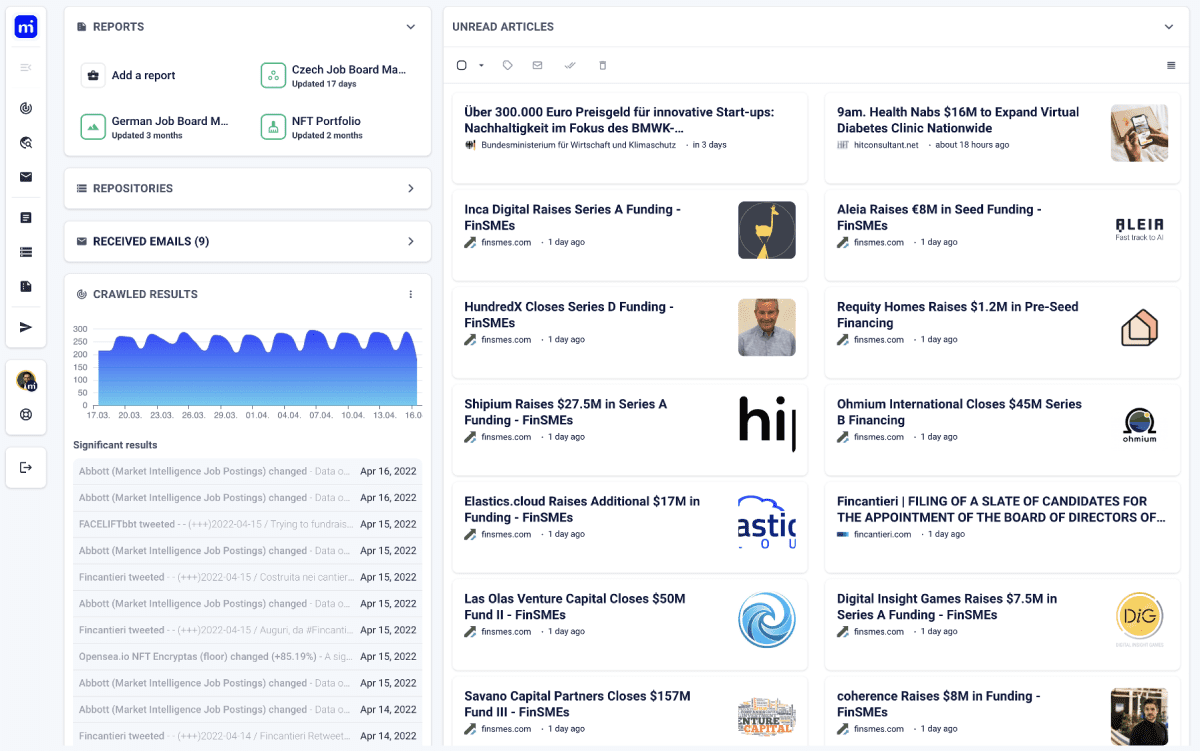Viewport: 1200px width, 751px height.
Task: Click the paper plane send icon in sidebar
Action: [x=26, y=327]
